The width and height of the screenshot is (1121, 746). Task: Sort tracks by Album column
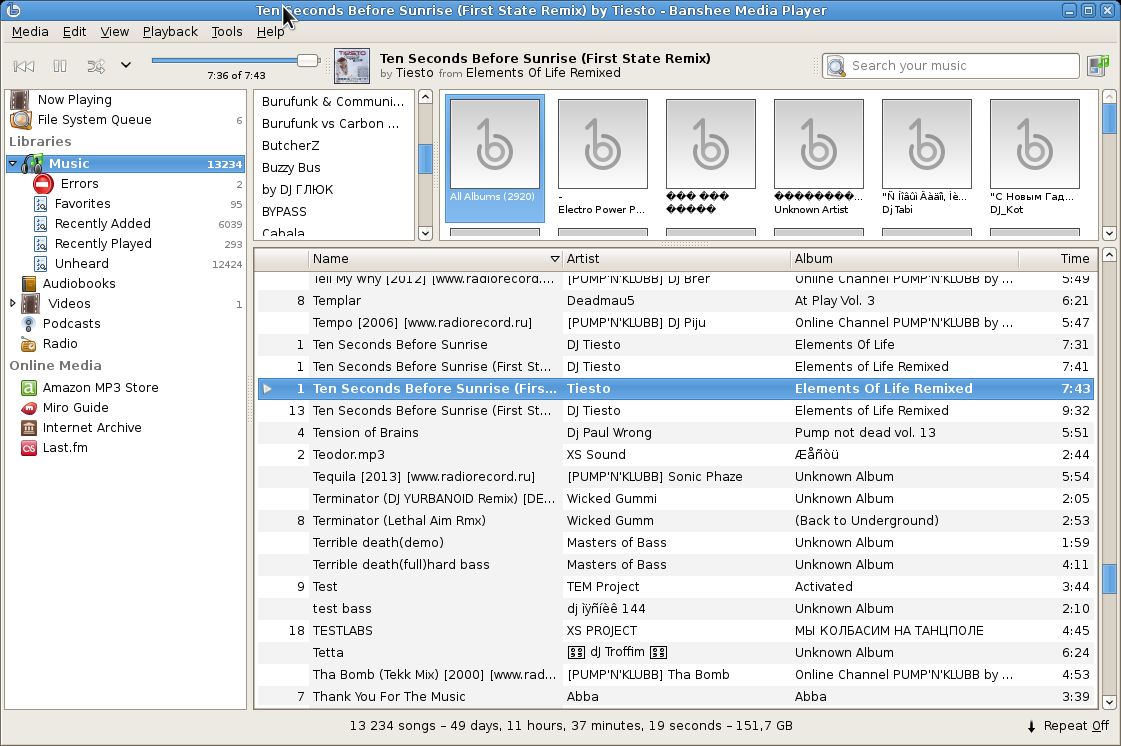(904, 258)
